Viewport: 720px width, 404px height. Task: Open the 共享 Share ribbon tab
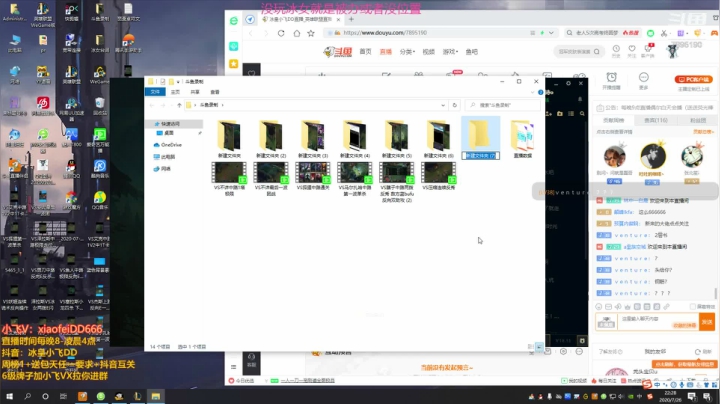pos(195,92)
